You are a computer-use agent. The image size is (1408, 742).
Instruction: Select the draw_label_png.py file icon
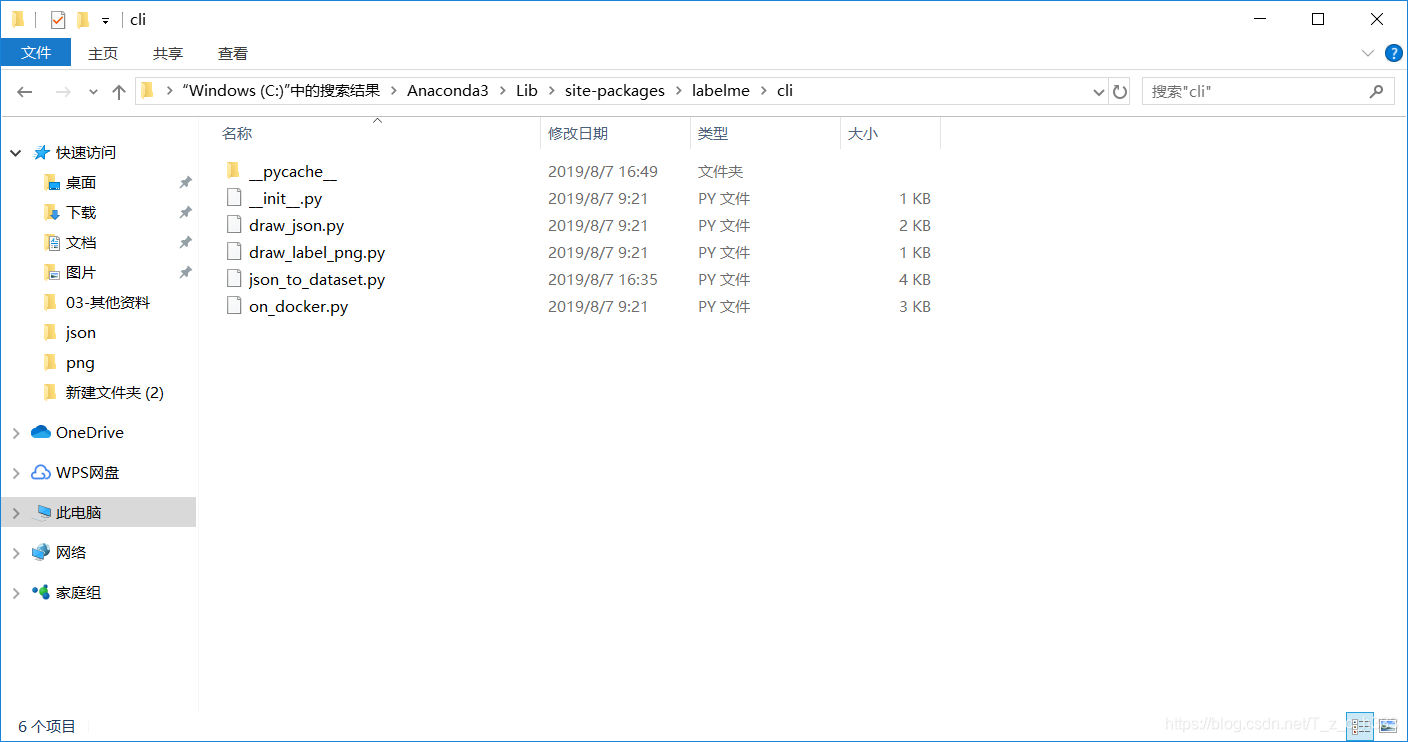point(234,252)
